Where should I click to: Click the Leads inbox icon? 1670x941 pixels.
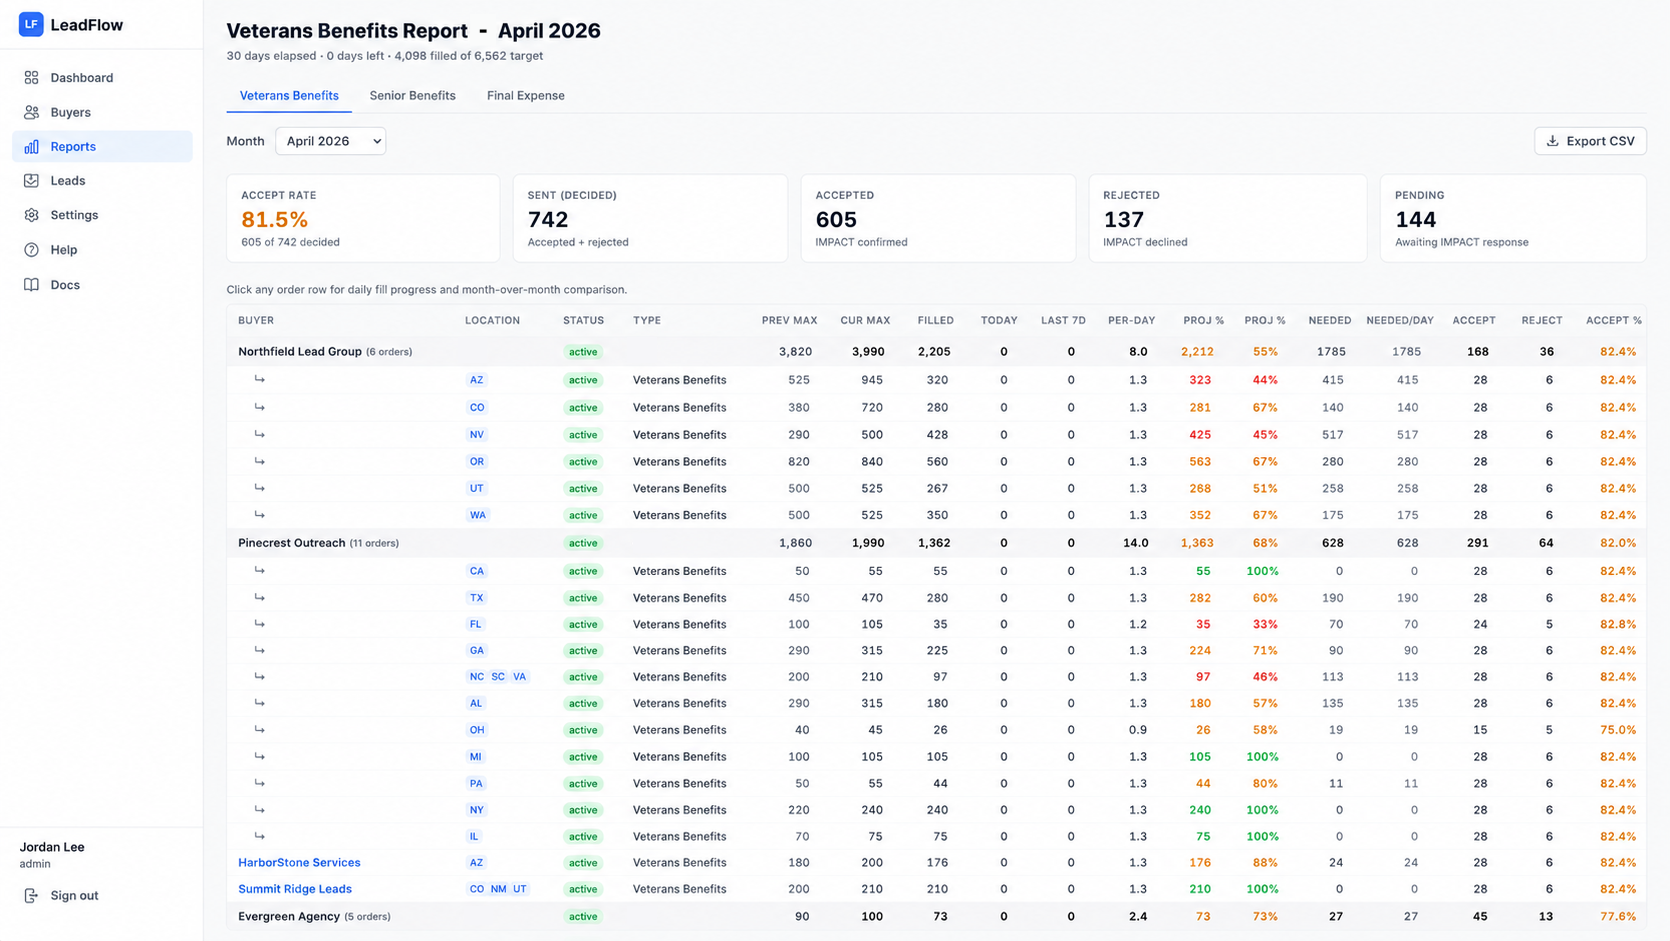pos(31,180)
